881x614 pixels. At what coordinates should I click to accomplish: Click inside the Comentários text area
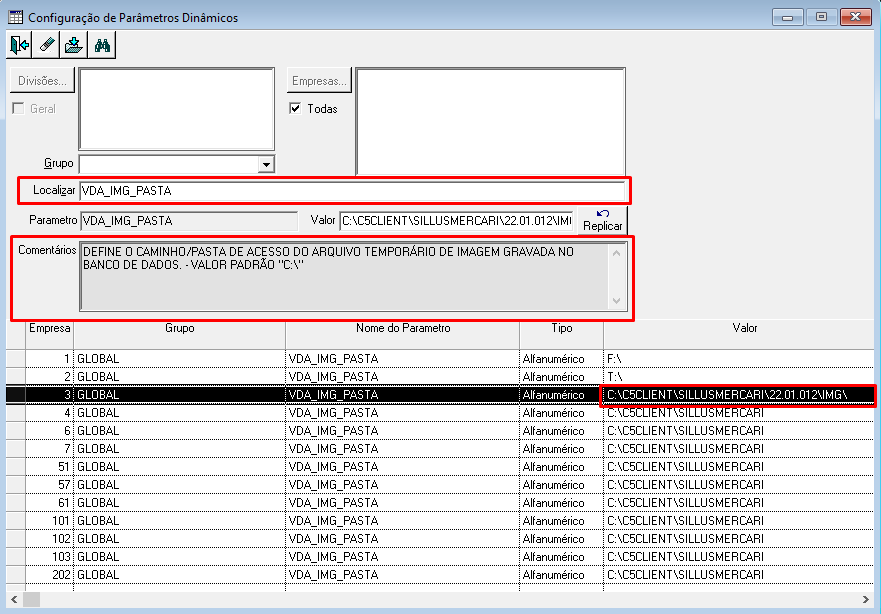point(344,276)
